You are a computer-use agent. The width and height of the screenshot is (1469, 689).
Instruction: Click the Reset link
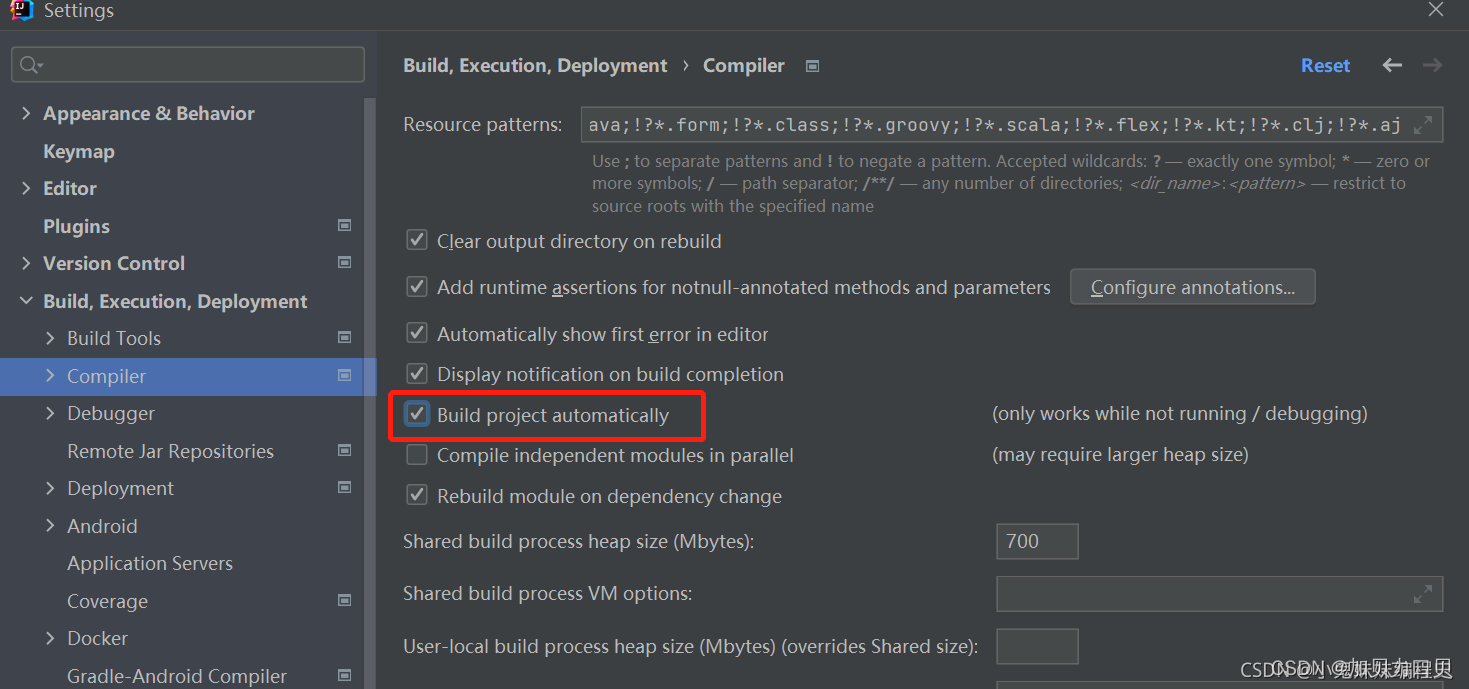(x=1325, y=65)
